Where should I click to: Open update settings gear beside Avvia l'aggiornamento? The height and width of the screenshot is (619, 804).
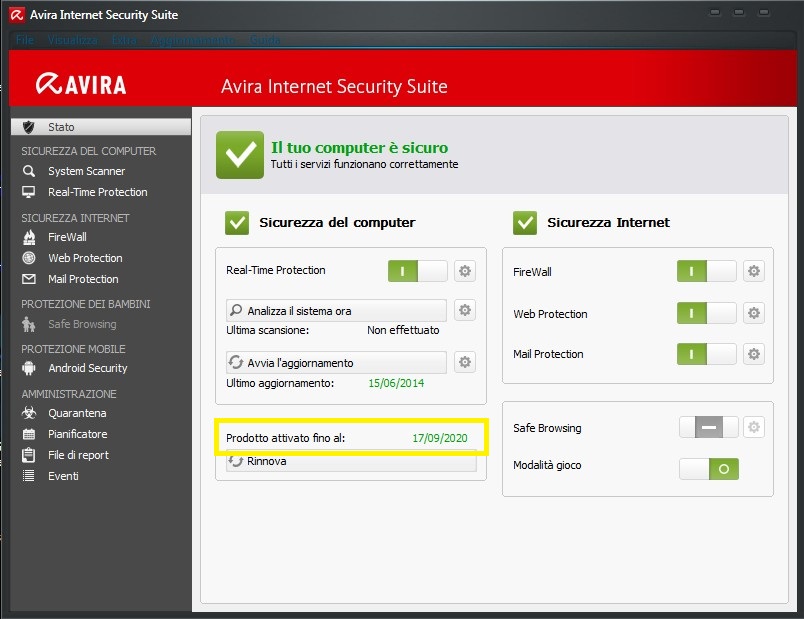click(x=465, y=362)
